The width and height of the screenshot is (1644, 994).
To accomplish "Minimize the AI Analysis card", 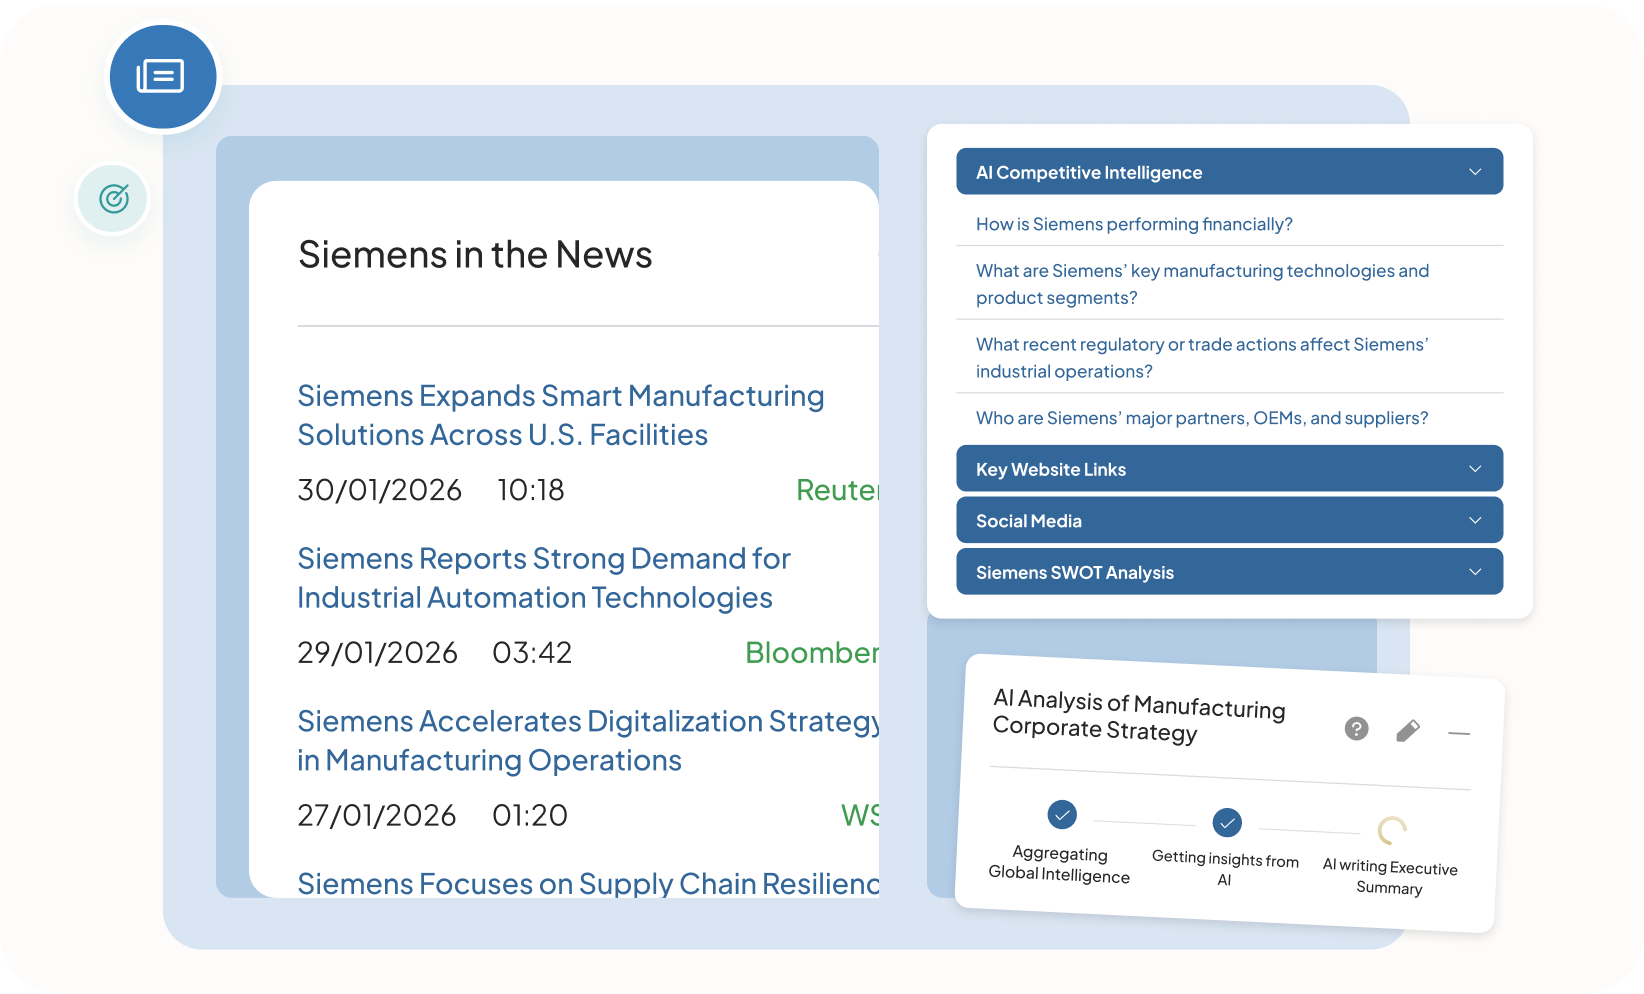I will 1459,734.
